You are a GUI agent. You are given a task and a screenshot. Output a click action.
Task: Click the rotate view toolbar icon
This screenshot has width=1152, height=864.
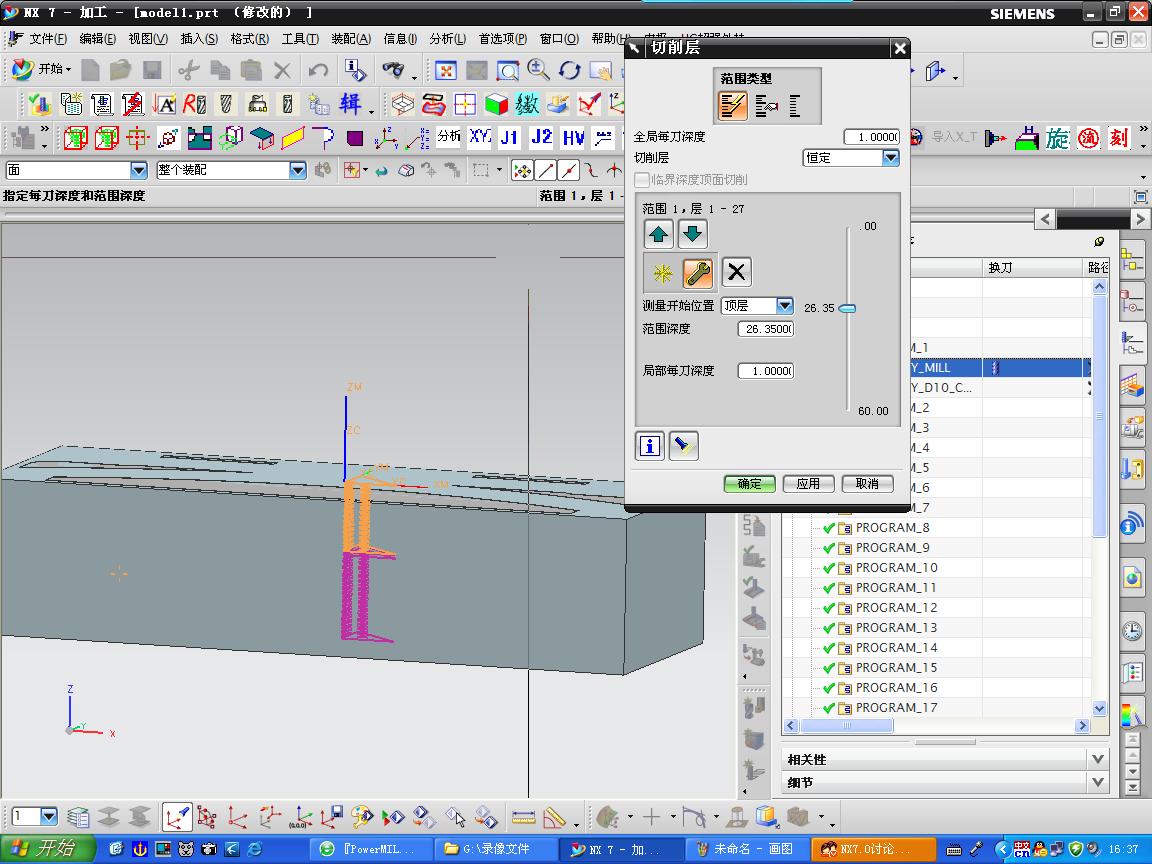click(x=570, y=70)
